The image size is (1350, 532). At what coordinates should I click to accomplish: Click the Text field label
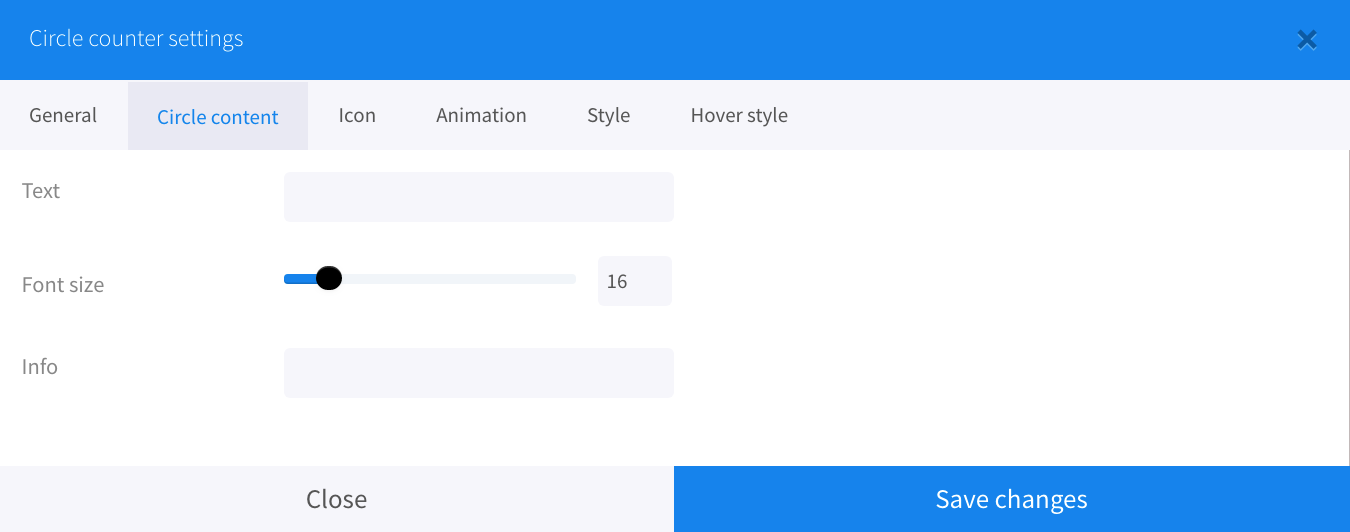tap(41, 191)
